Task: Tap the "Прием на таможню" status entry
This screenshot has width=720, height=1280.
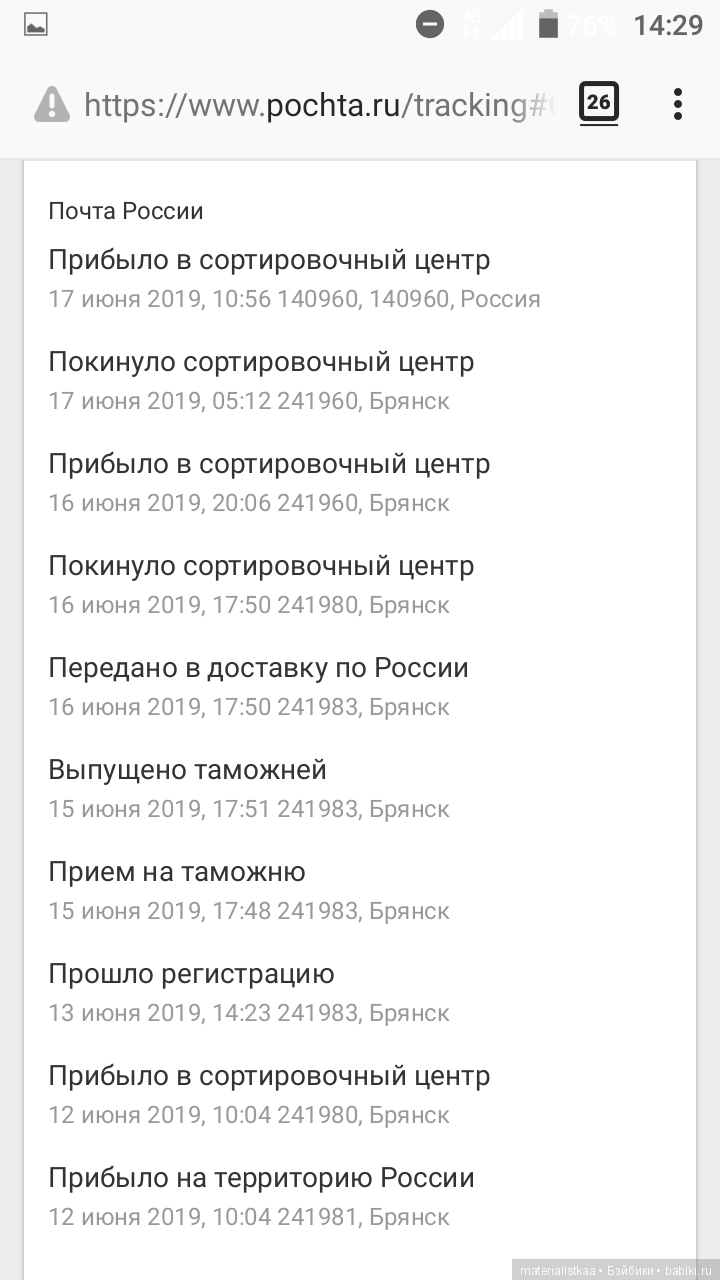Action: (x=177, y=873)
